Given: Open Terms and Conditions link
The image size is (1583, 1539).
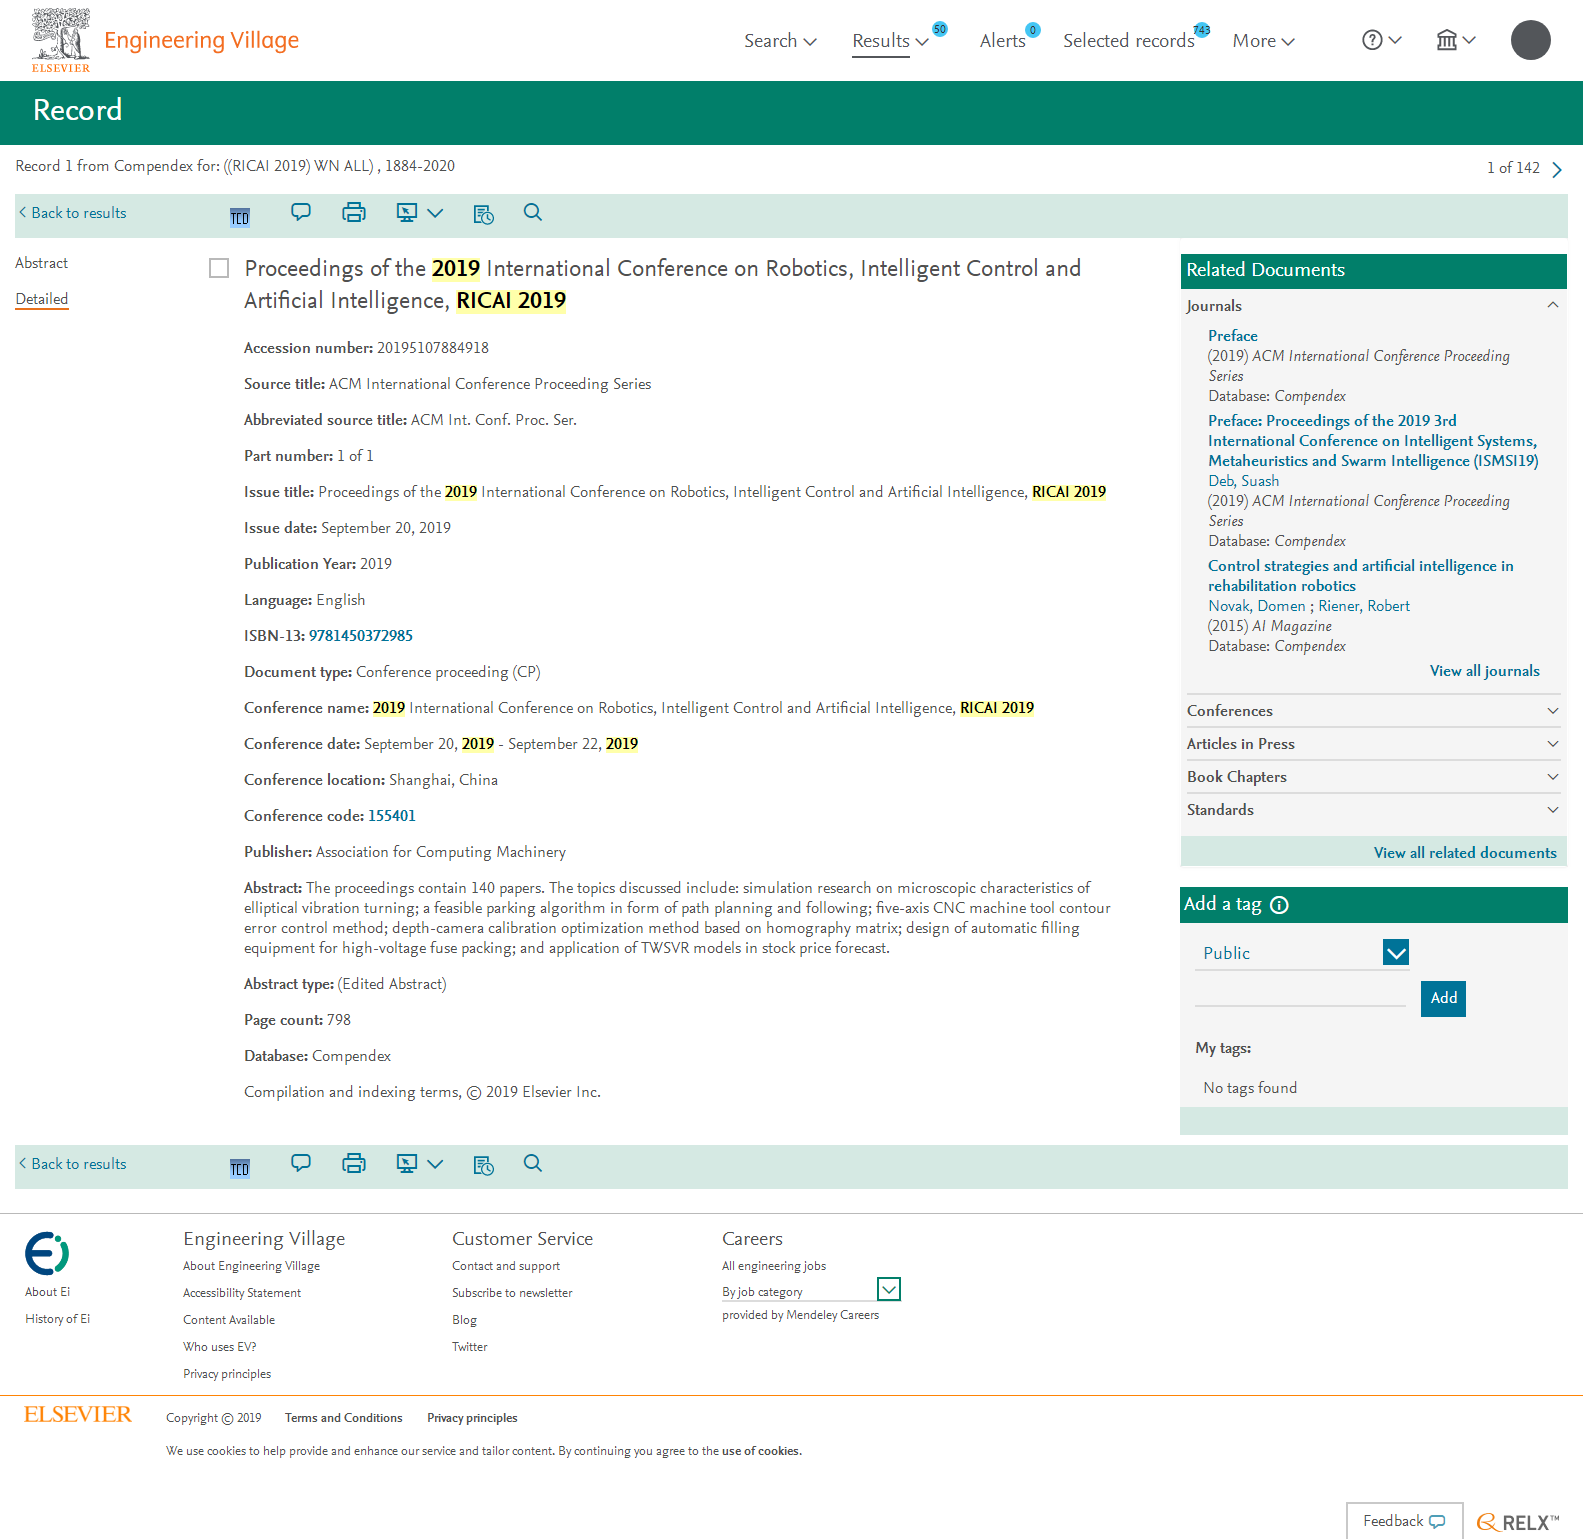Looking at the screenshot, I should [x=343, y=1418].
